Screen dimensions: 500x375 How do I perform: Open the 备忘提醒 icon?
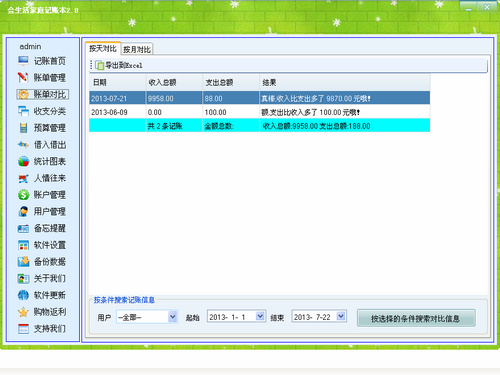pos(23,228)
